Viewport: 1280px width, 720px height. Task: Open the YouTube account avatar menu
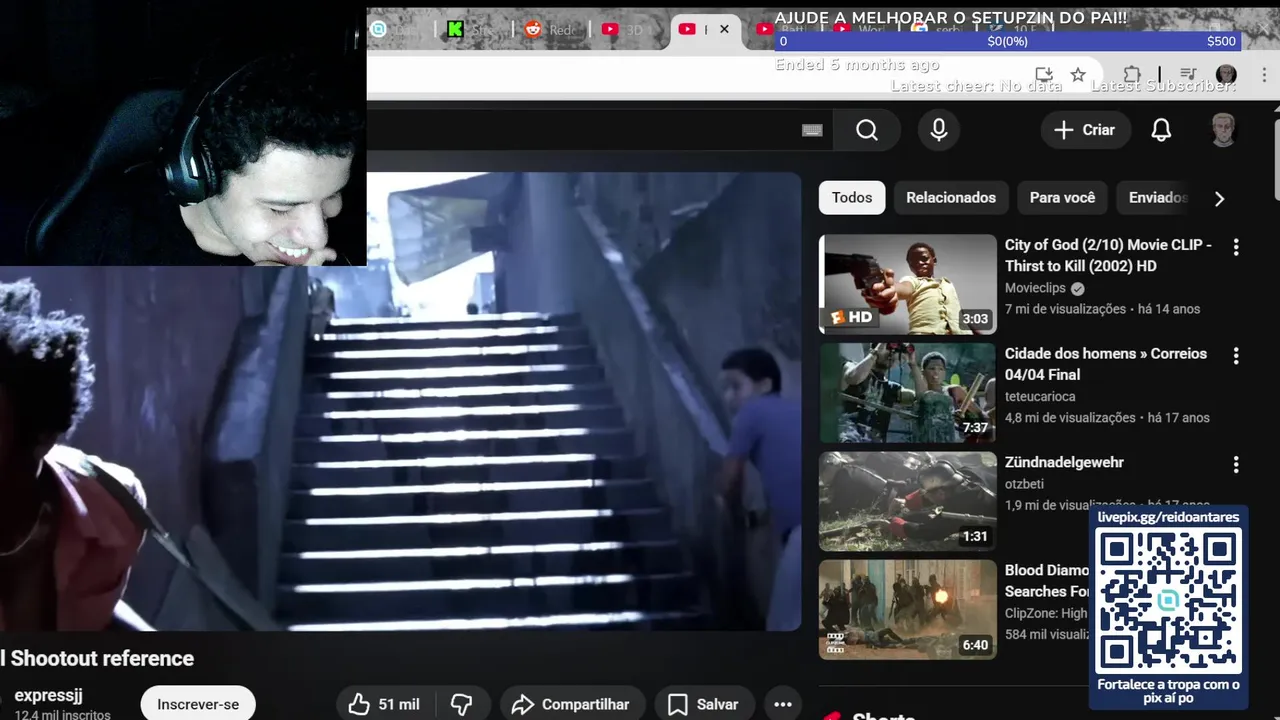[1223, 130]
